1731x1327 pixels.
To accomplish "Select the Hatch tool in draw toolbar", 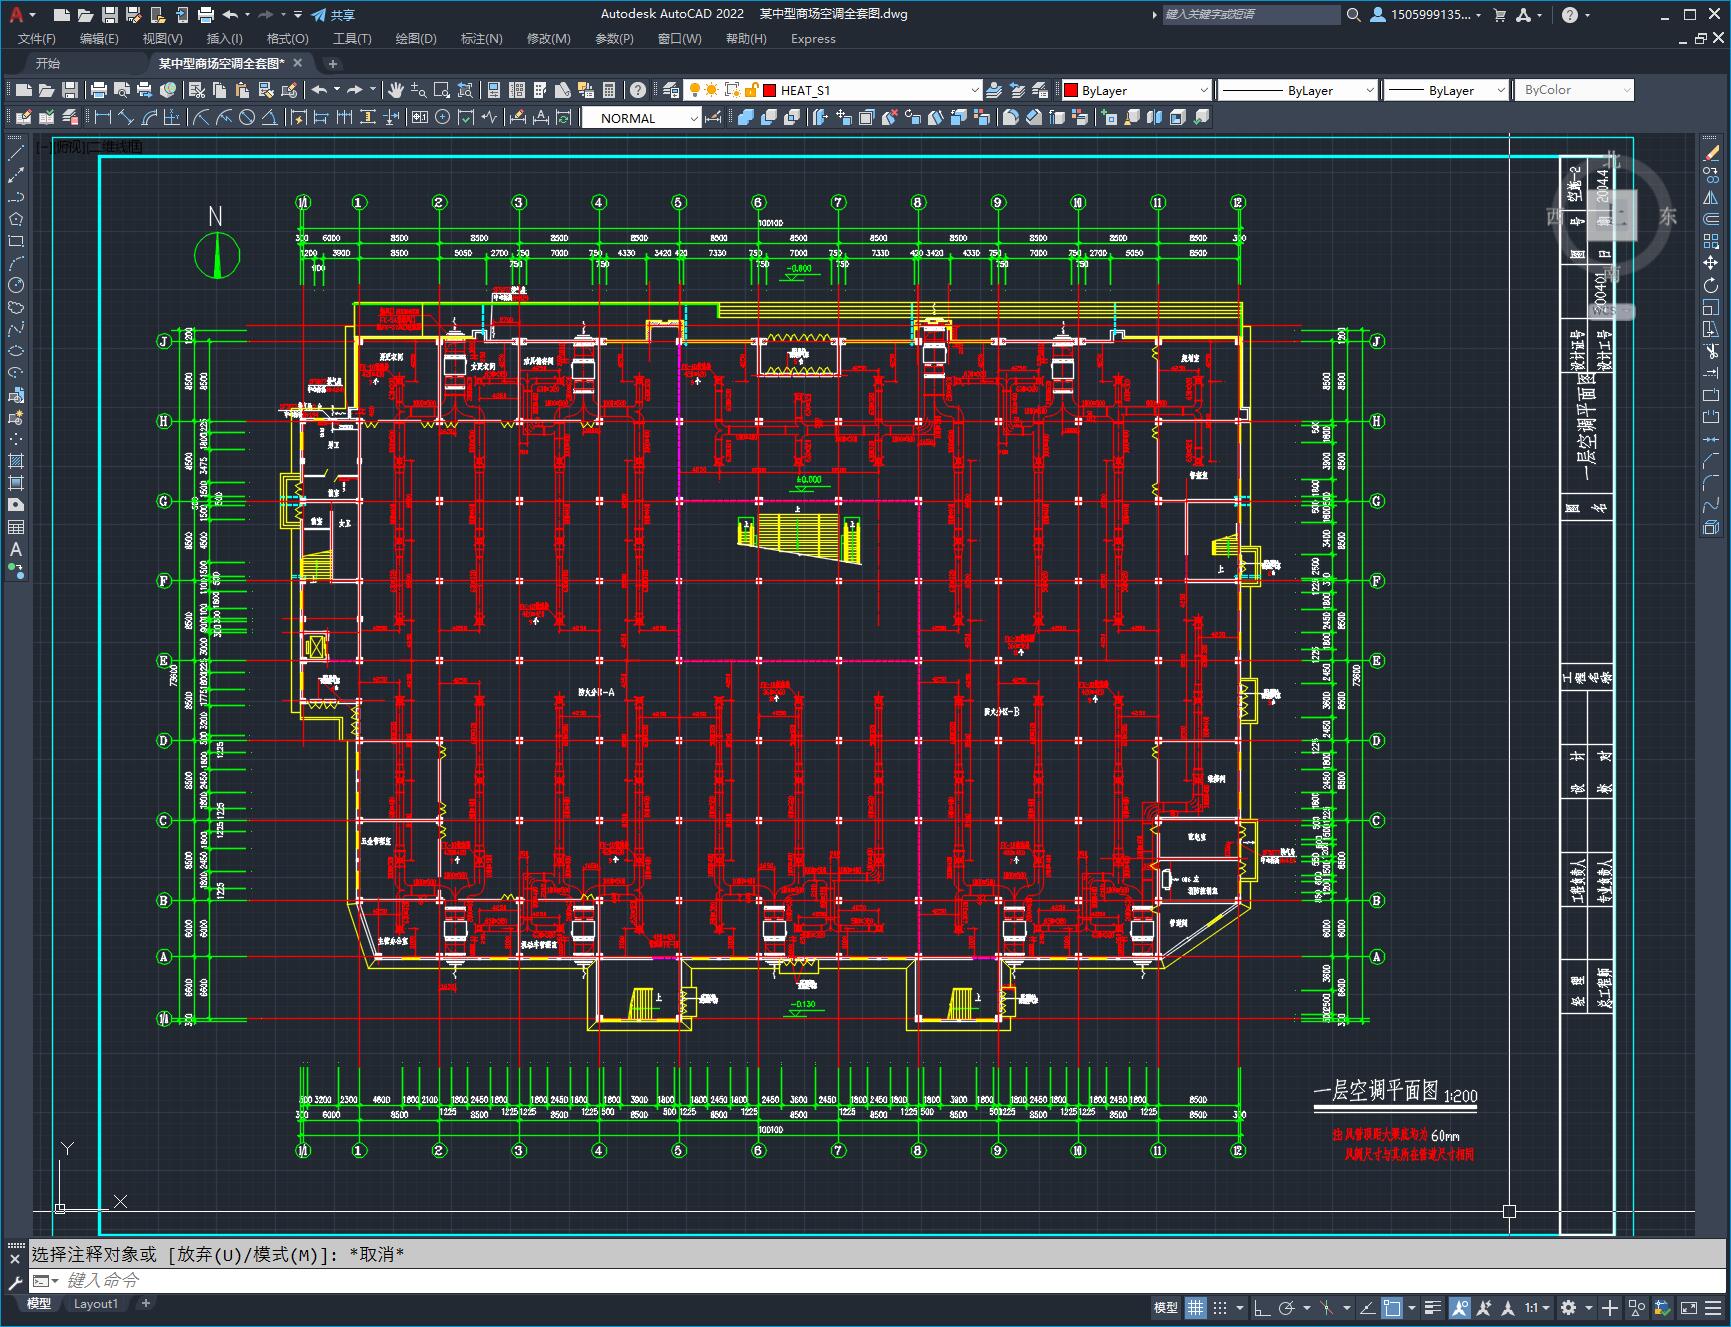I will tap(16, 461).
